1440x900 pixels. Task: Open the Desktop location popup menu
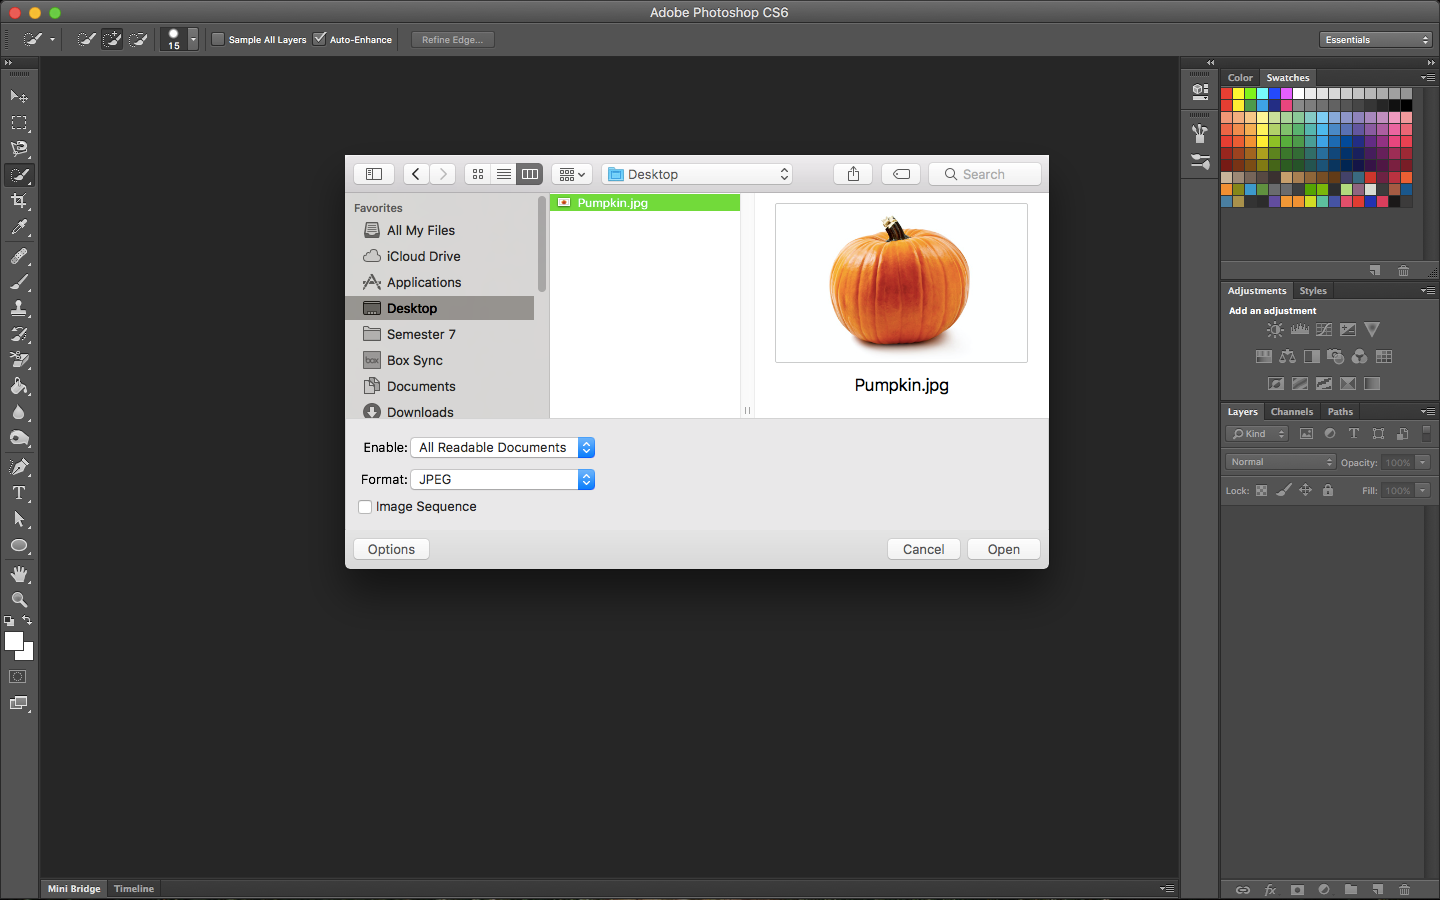coord(697,173)
